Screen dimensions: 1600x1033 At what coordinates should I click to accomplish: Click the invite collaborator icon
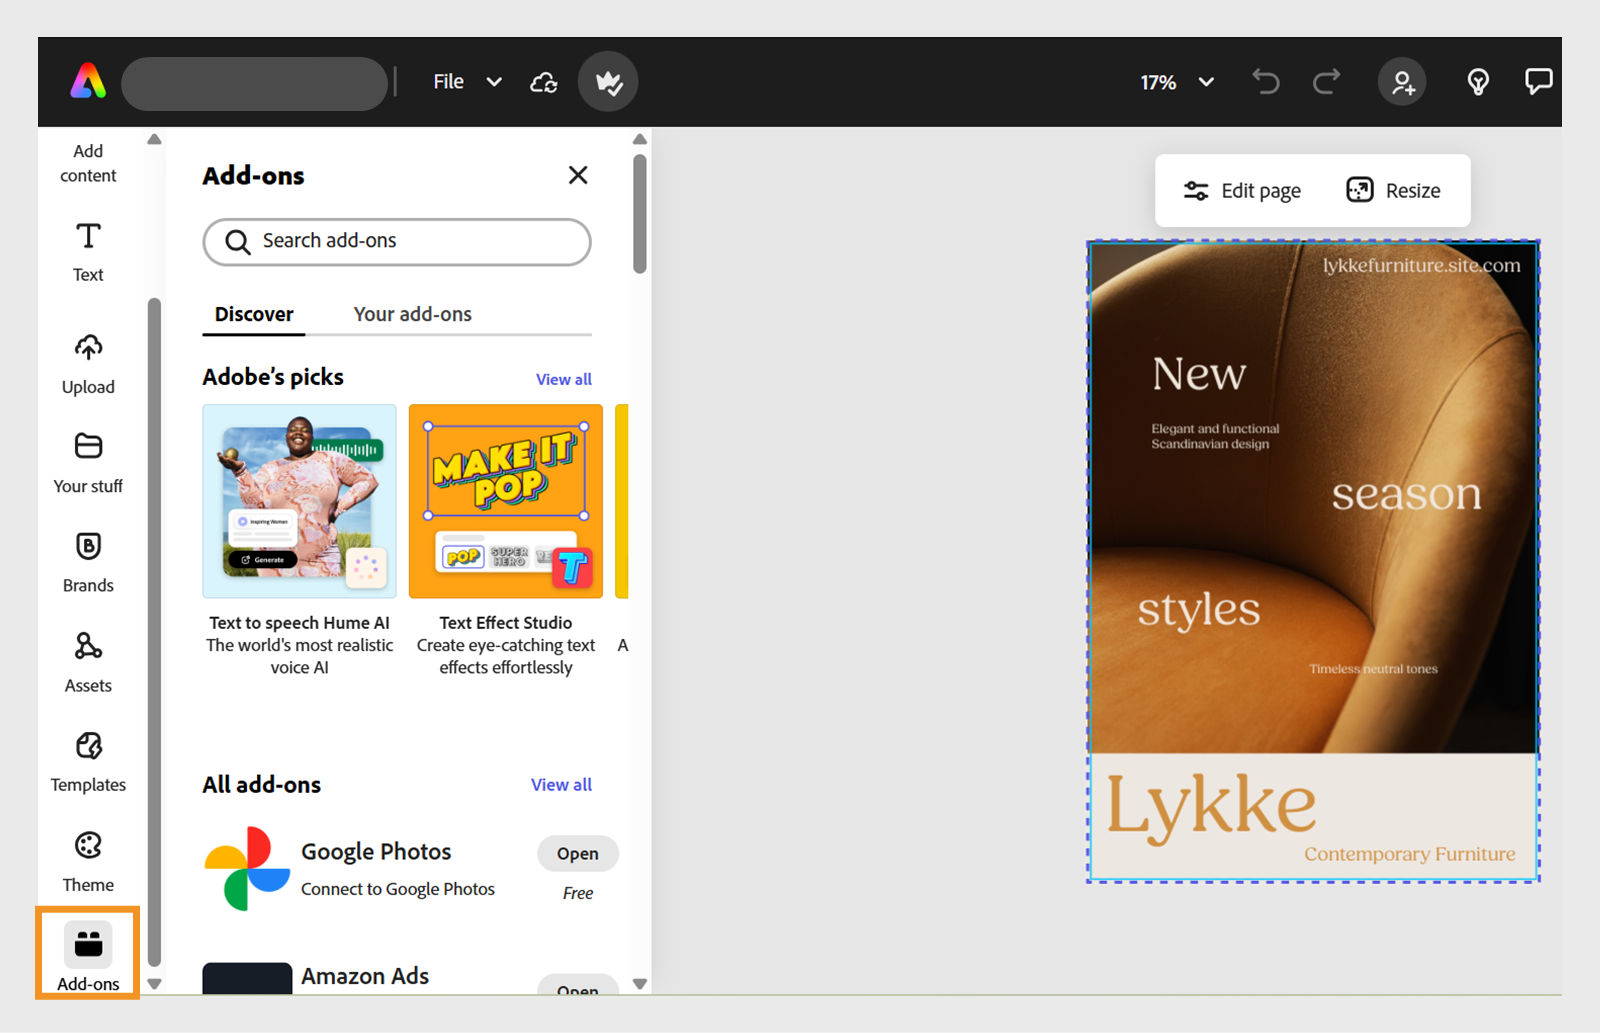pos(1402,82)
